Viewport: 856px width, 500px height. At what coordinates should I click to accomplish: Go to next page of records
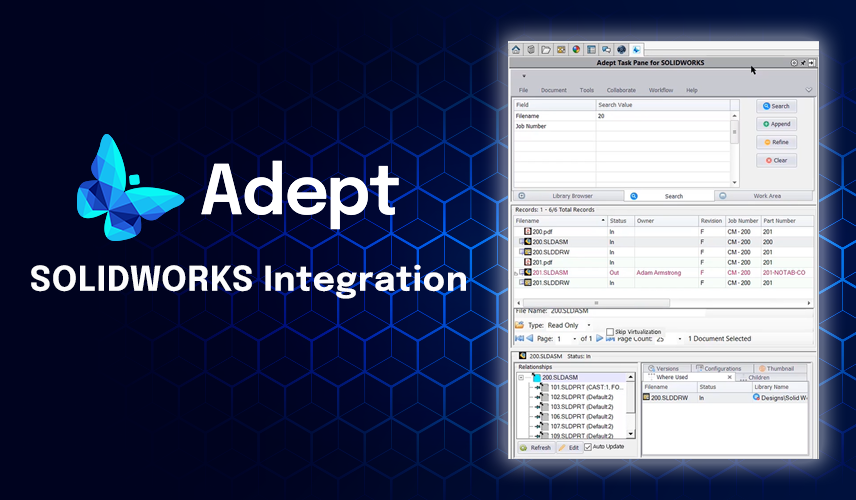pos(599,338)
